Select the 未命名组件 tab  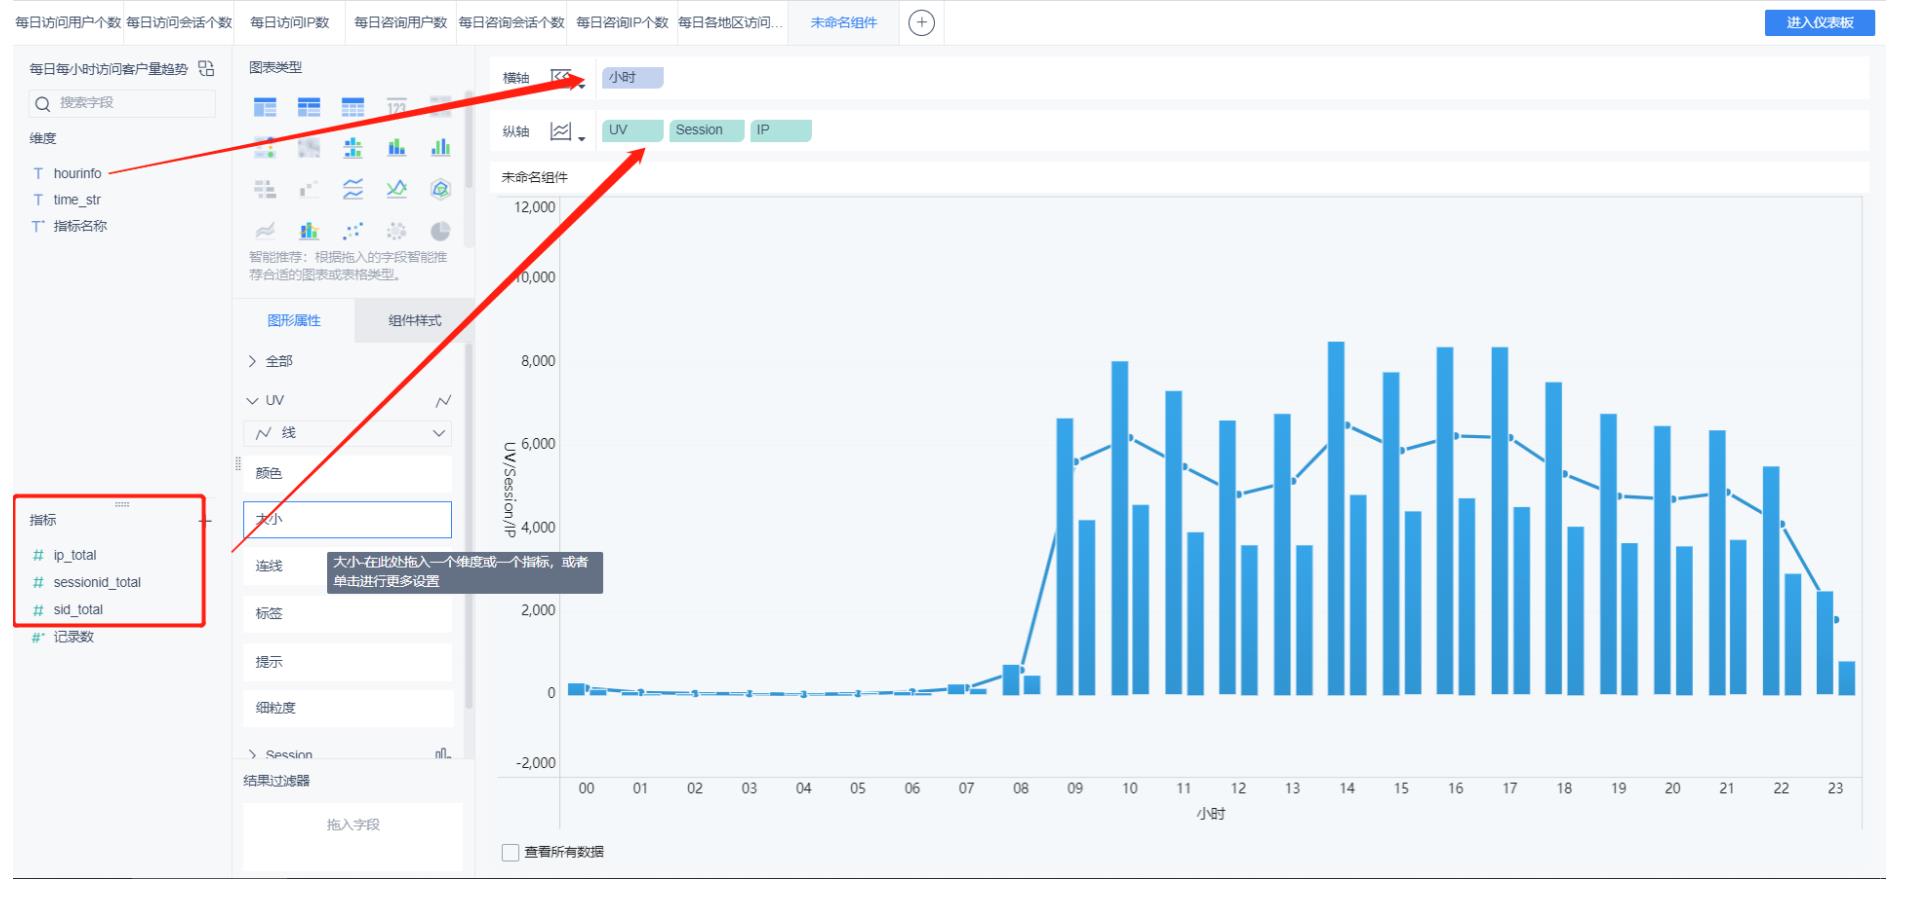843,22
